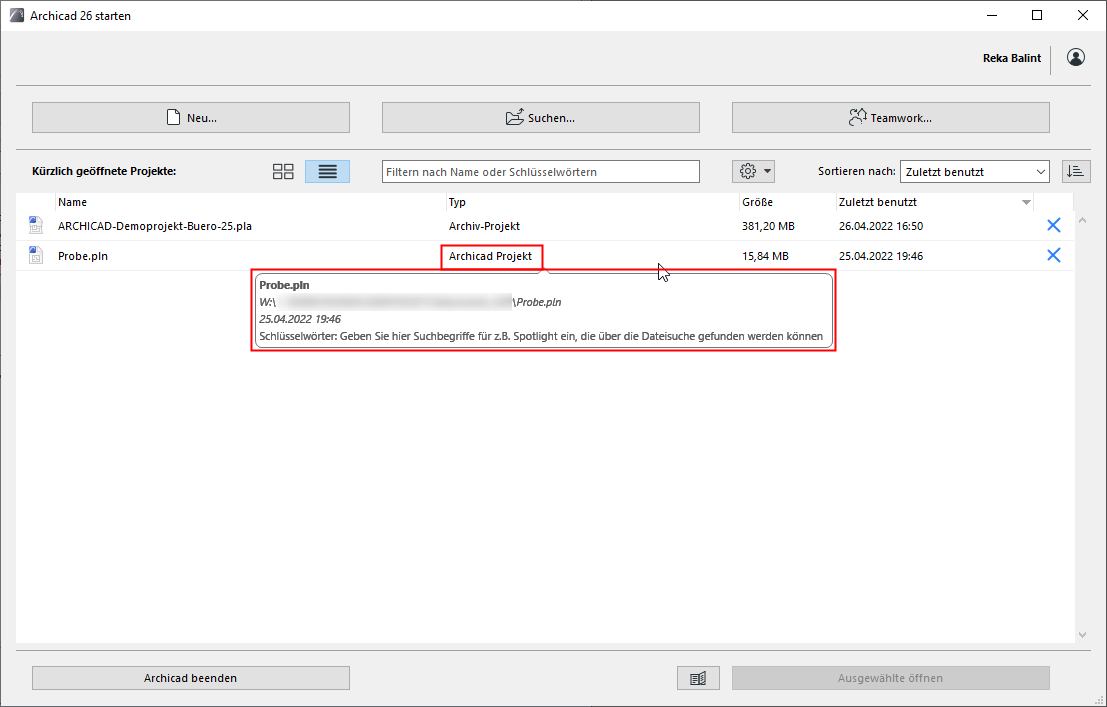This screenshot has width=1107, height=707.
Task: Open the user account icon
Action: 1076,57
